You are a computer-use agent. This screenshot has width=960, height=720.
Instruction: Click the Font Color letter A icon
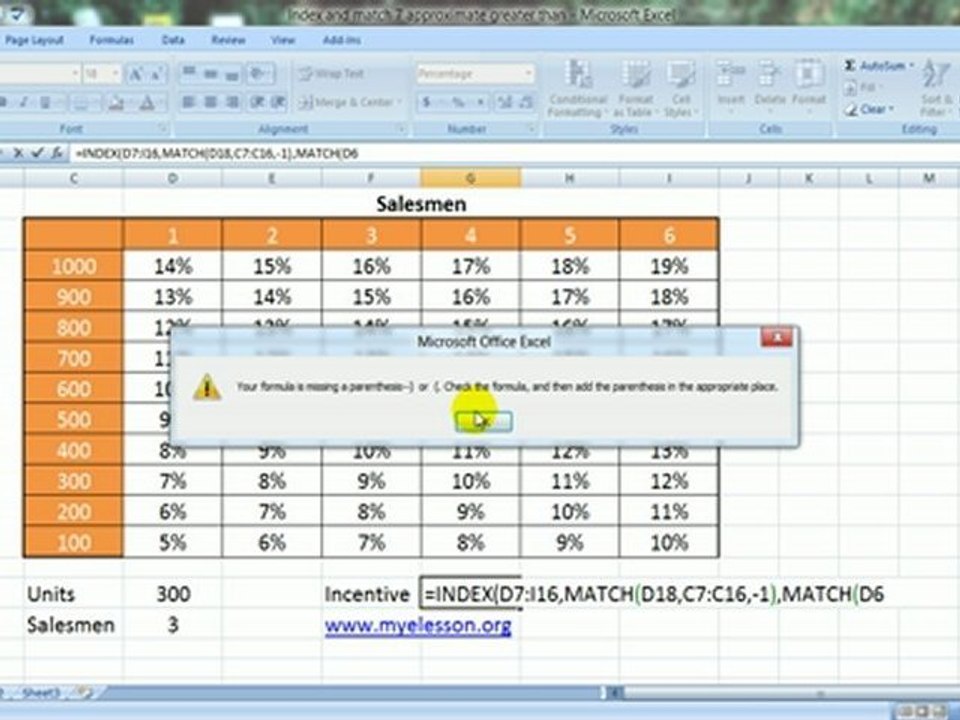click(x=147, y=102)
